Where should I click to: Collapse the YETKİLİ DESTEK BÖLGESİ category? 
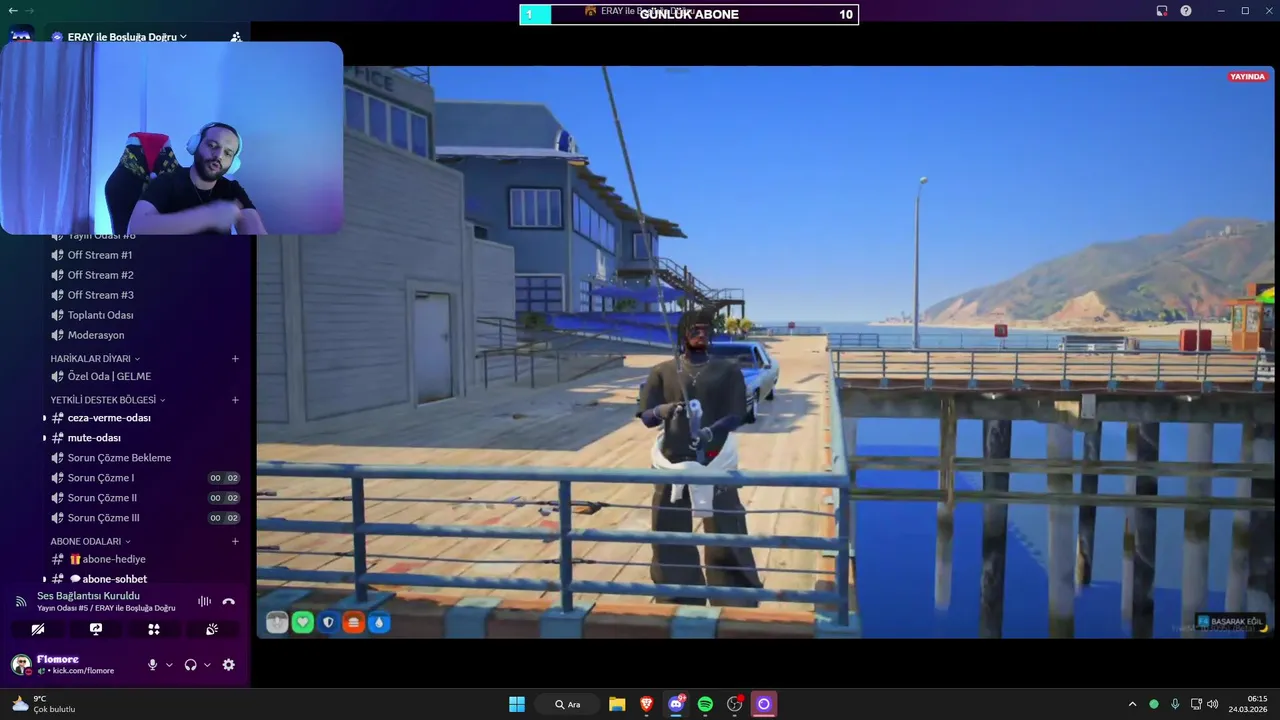coord(108,400)
